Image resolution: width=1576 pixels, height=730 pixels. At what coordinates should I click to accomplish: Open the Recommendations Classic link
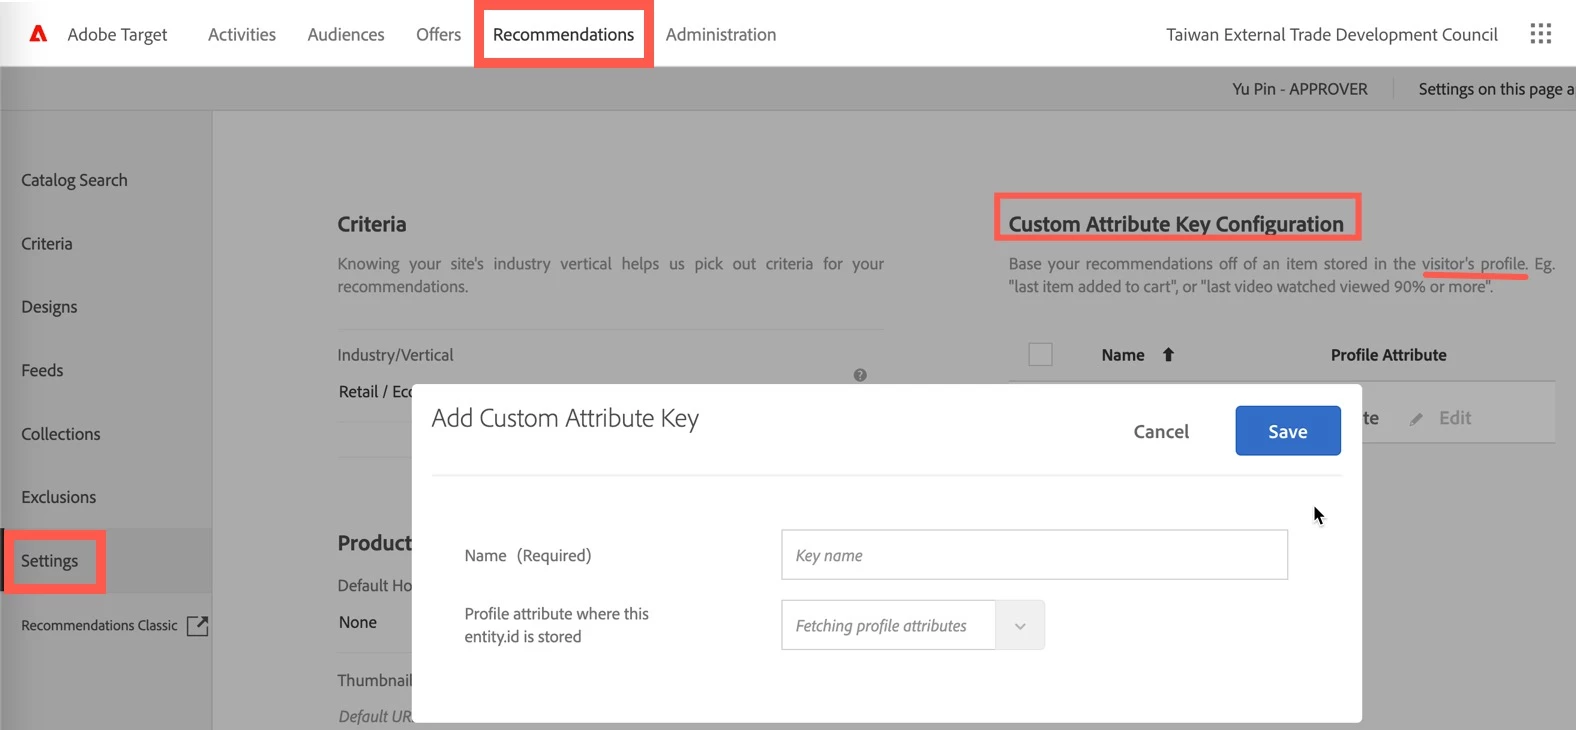point(99,626)
